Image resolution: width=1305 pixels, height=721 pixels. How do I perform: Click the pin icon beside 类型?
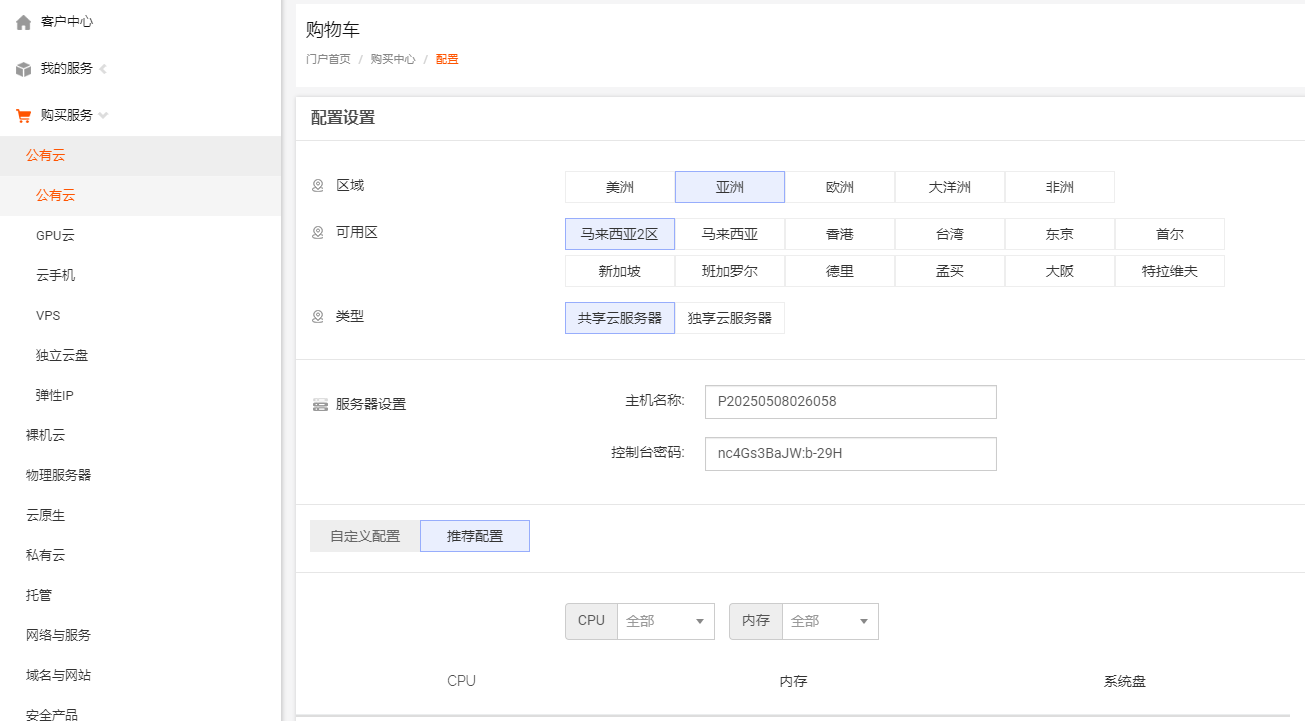tap(318, 317)
